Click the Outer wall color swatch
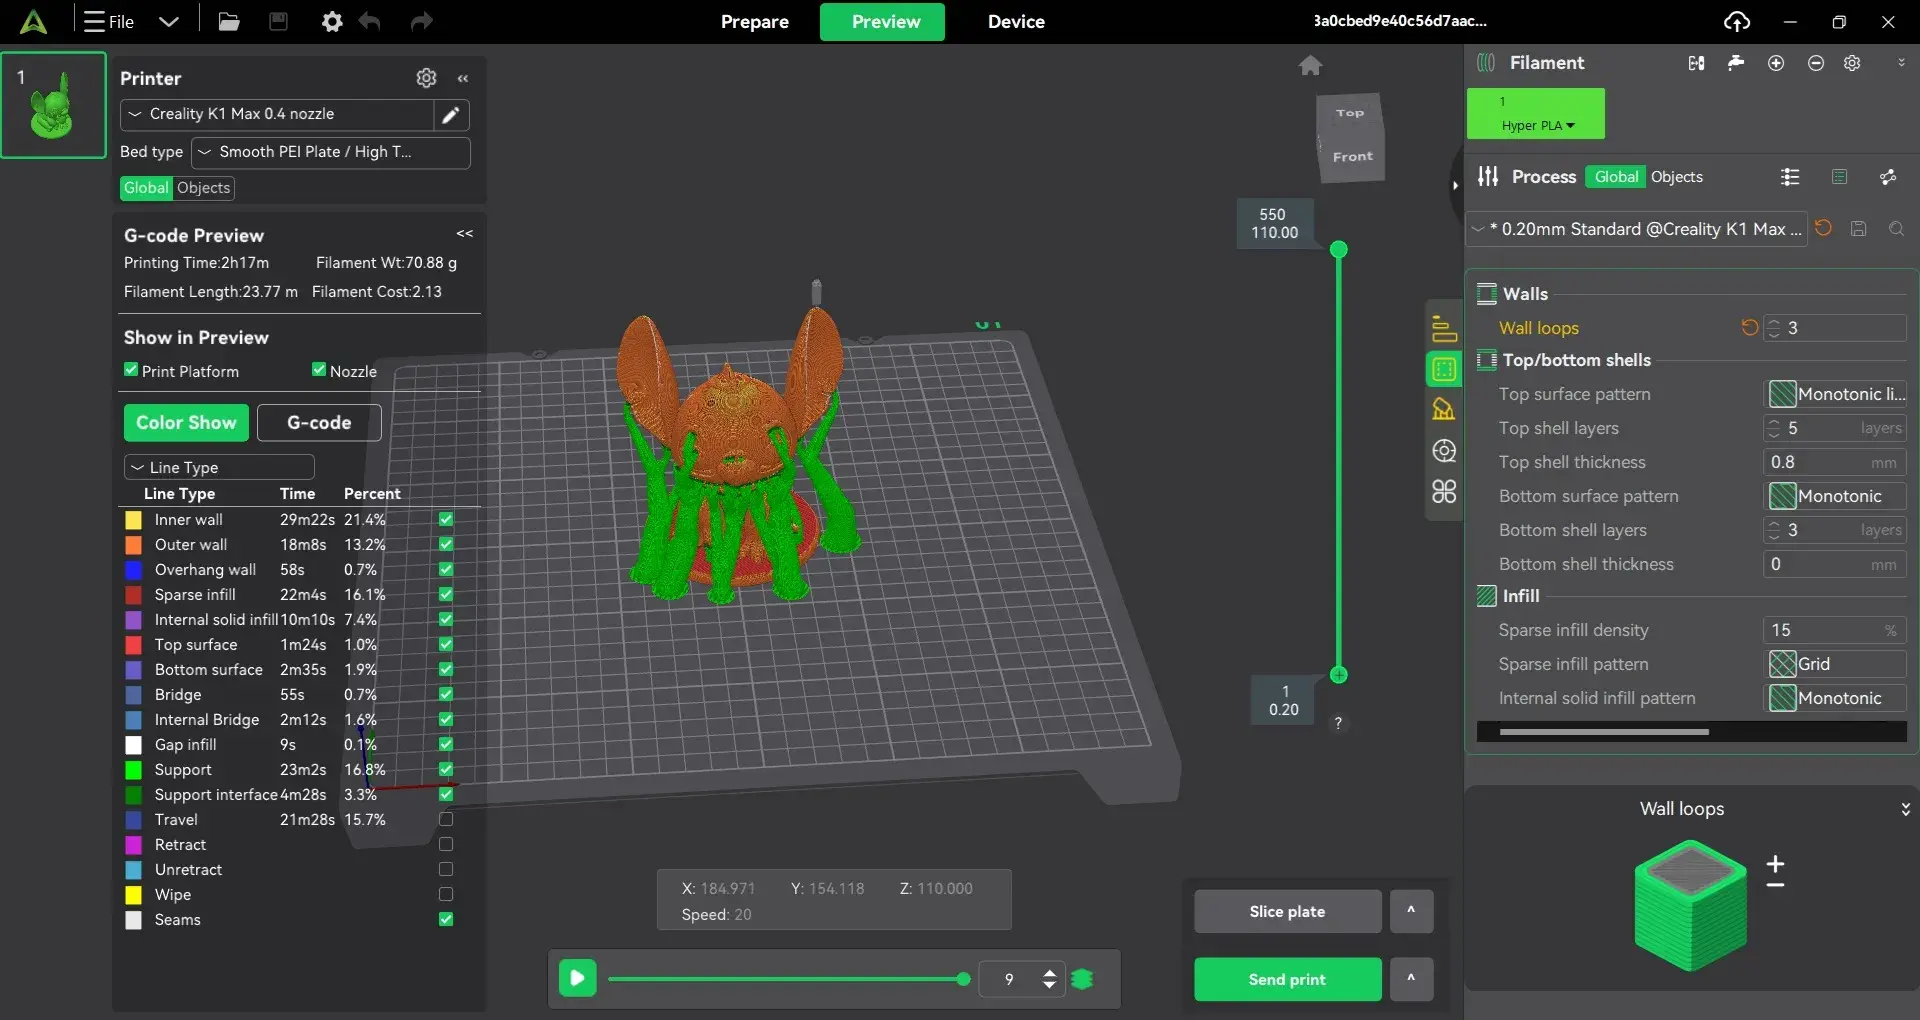This screenshot has width=1920, height=1020. (x=133, y=544)
